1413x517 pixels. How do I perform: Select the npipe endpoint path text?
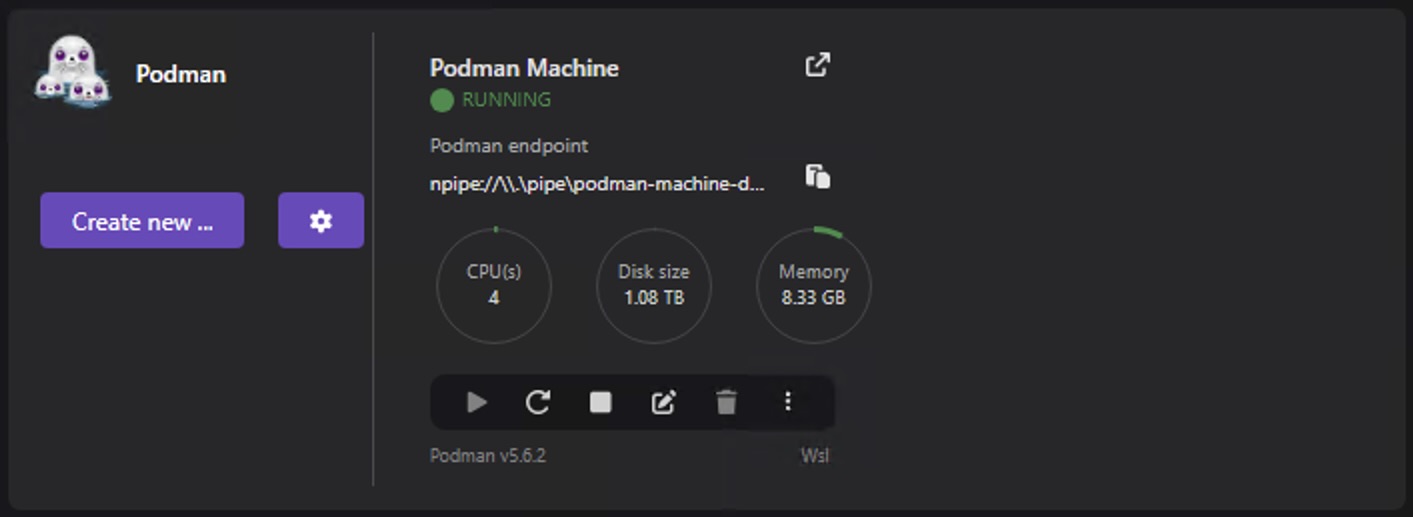(597, 184)
